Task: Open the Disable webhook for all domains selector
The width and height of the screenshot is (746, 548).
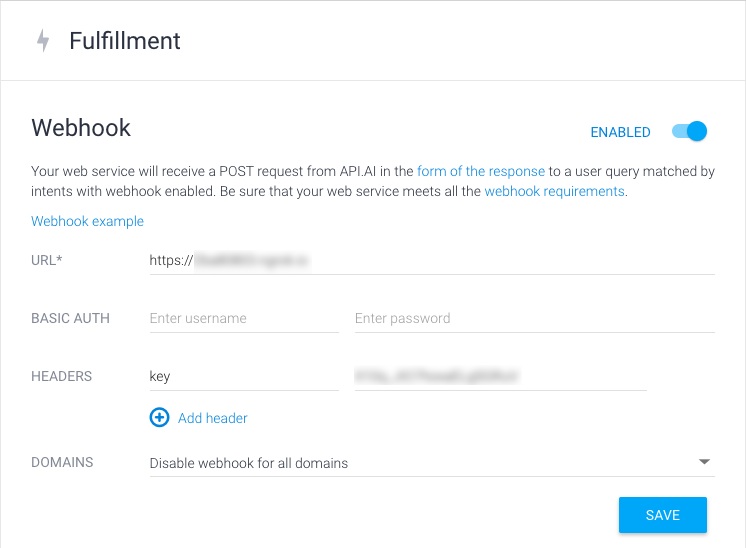Action: tap(432, 463)
